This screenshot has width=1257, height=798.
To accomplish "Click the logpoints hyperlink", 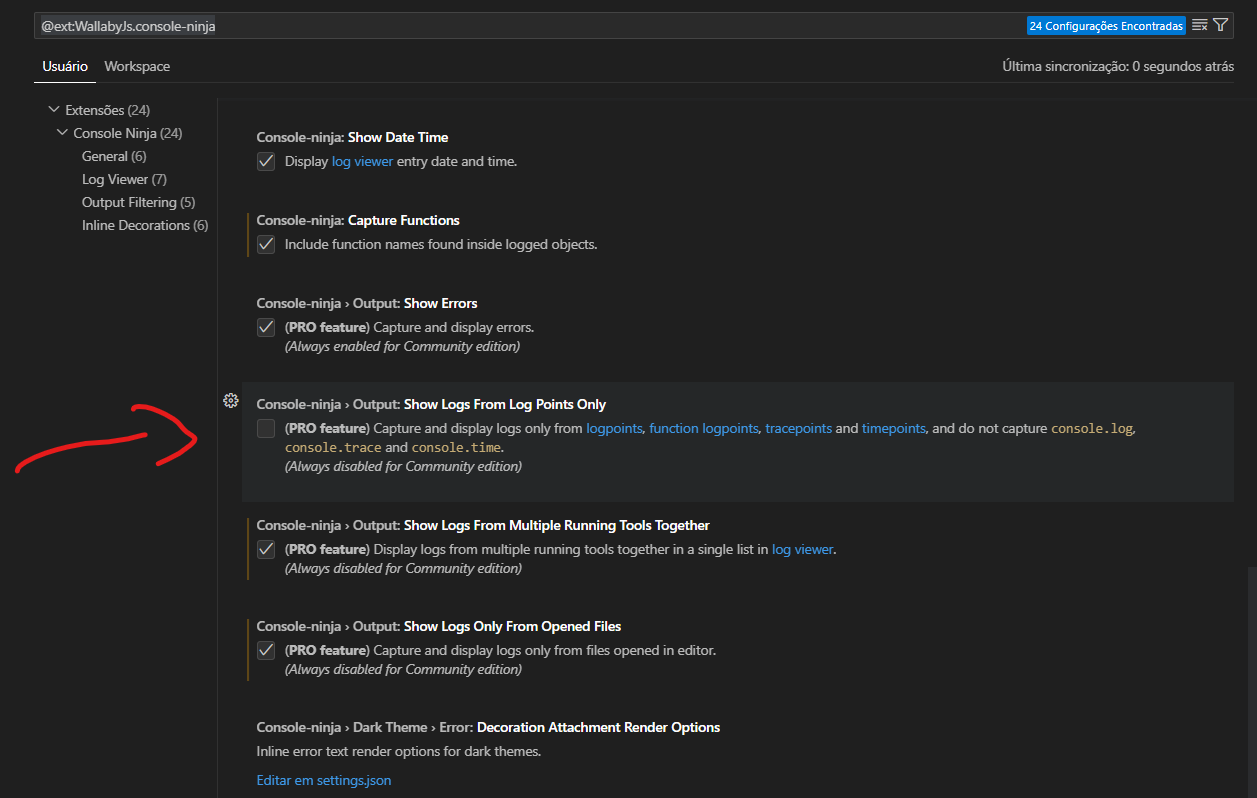I will (613, 428).
